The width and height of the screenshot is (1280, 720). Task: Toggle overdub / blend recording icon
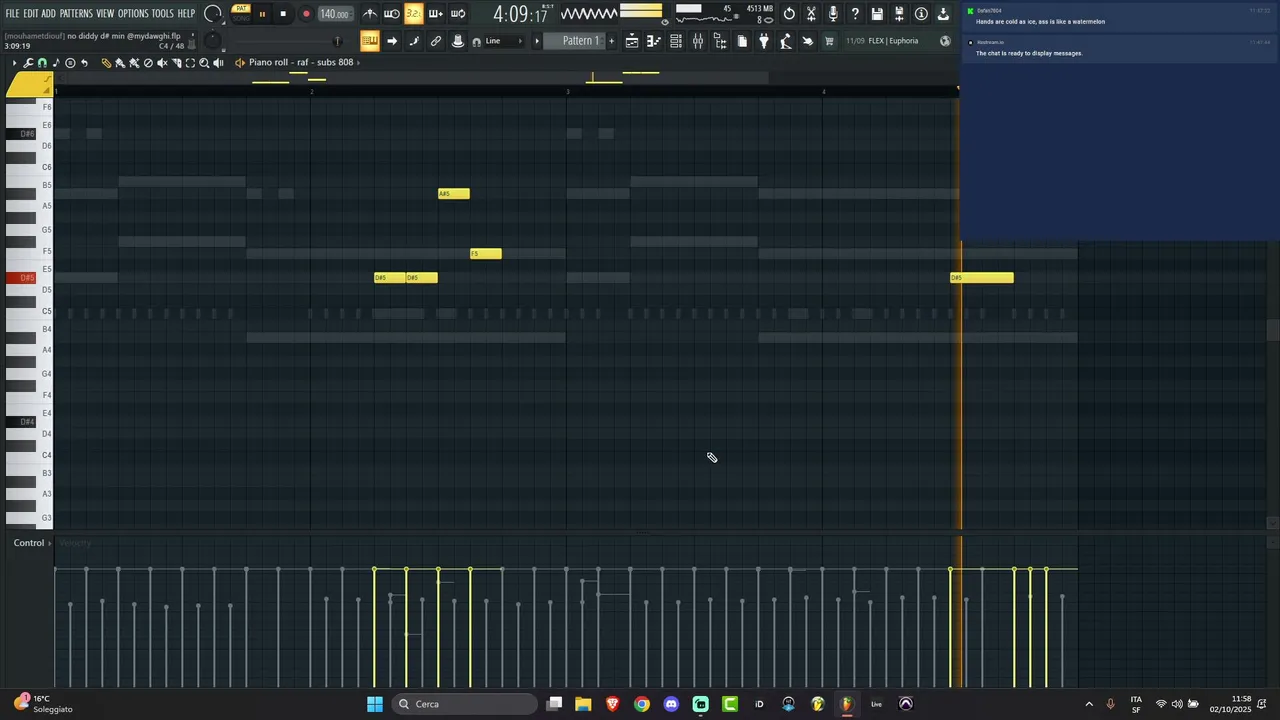[x=435, y=14]
